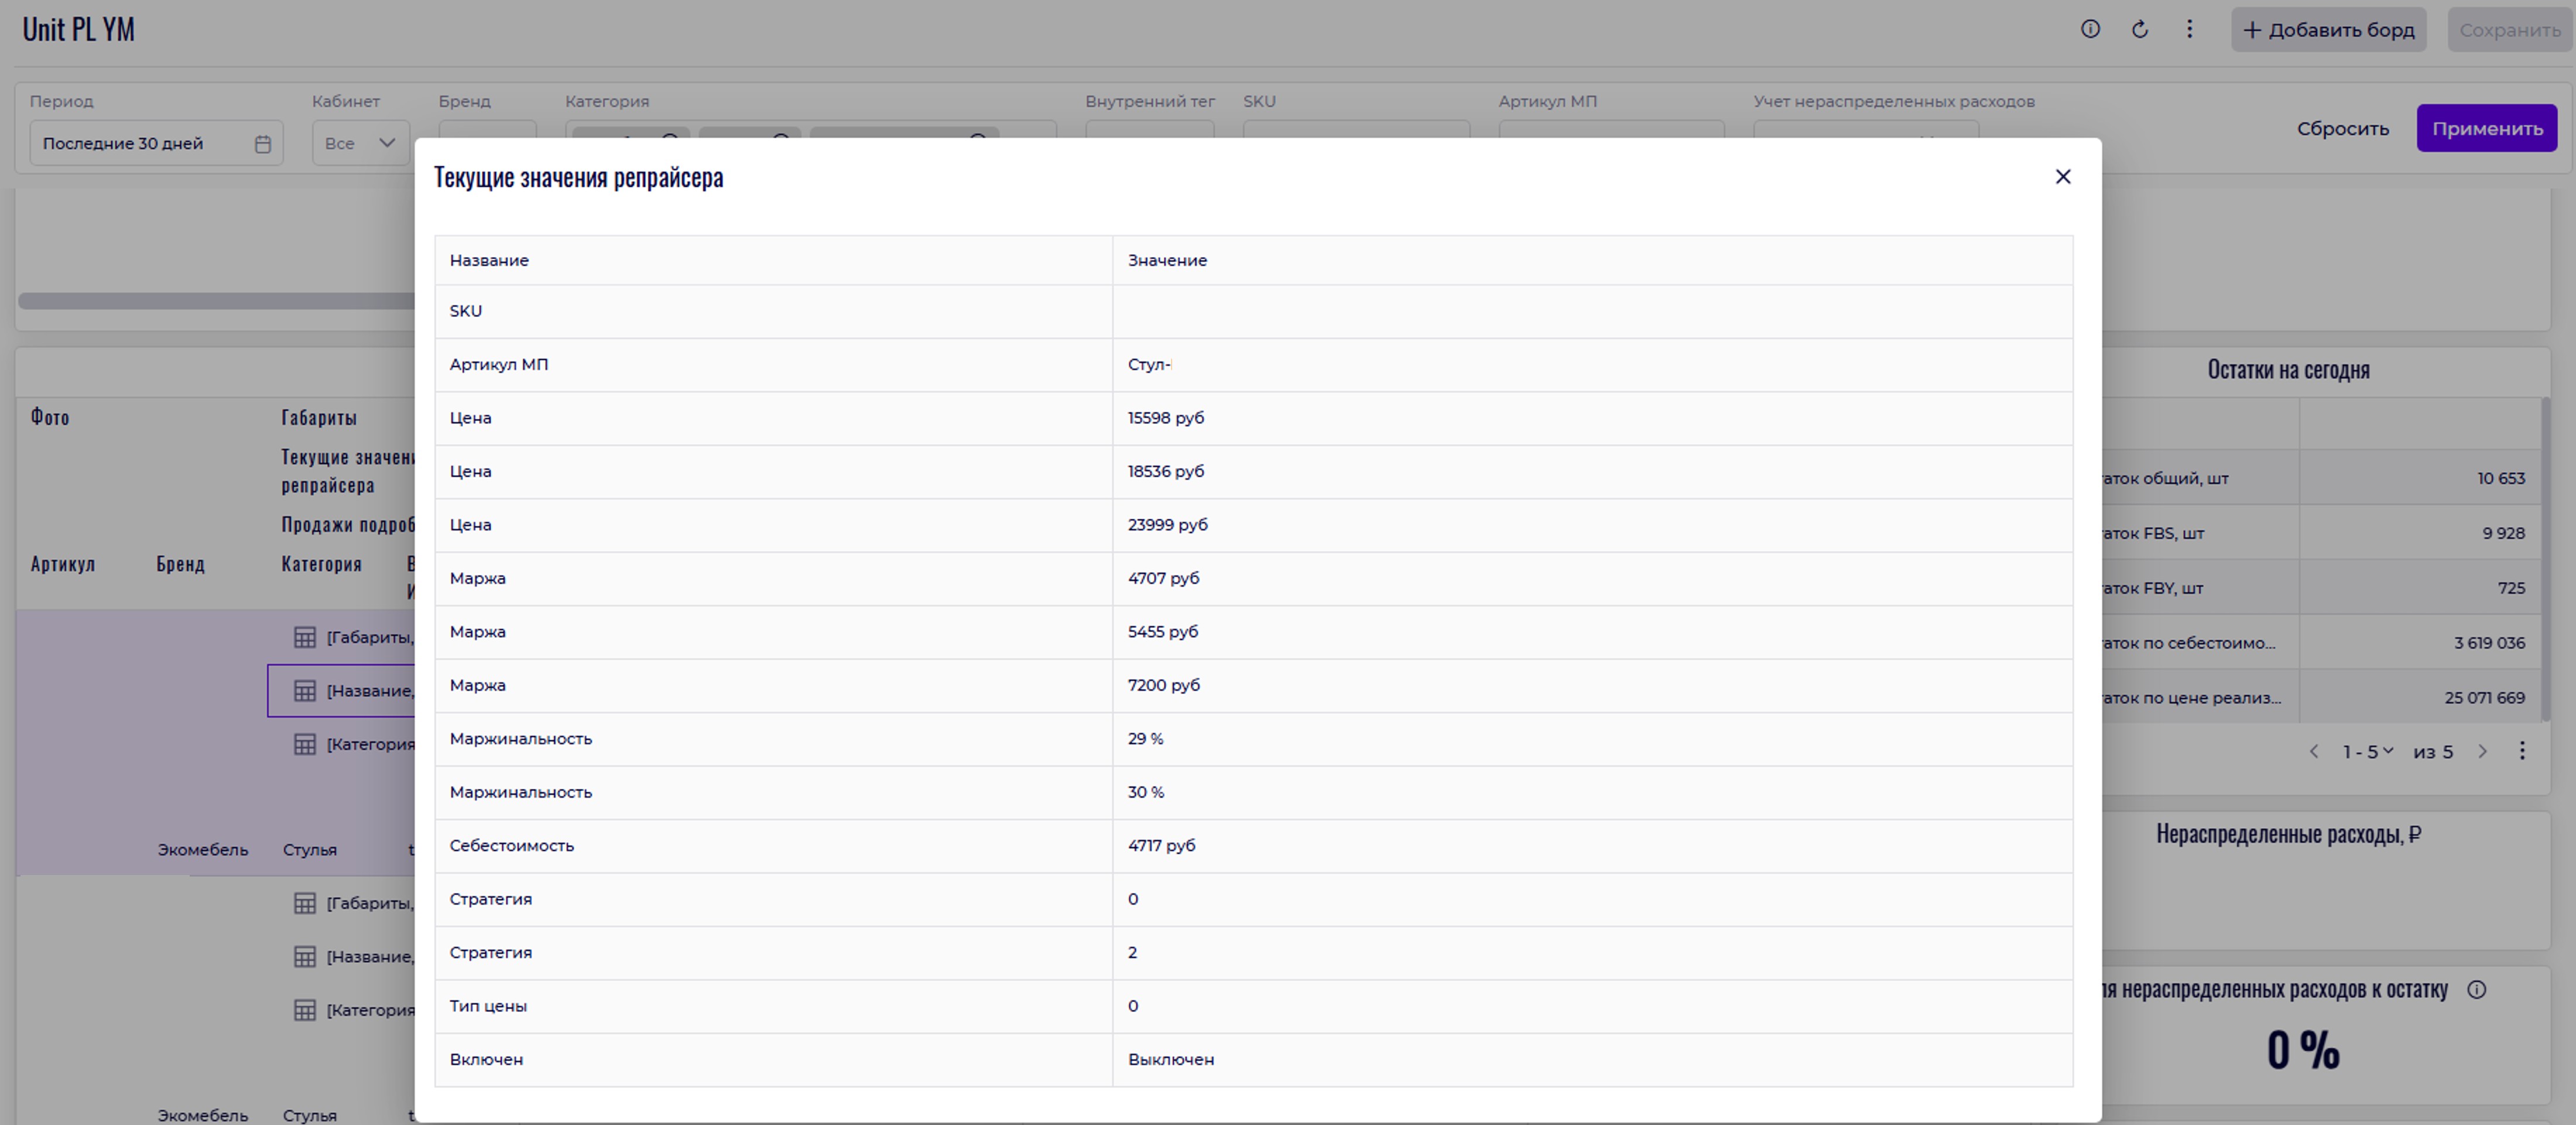Click table icon next to first [Категория

pyautogui.click(x=305, y=744)
